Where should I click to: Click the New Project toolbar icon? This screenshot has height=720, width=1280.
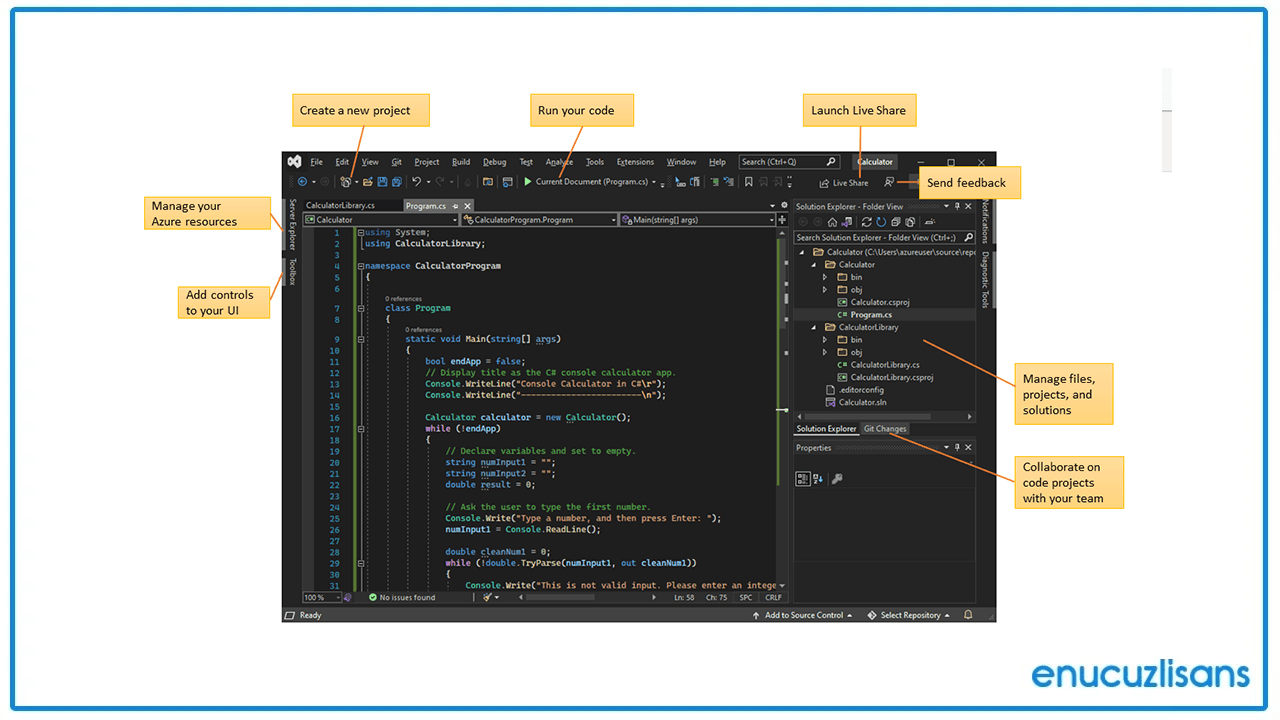click(343, 181)
